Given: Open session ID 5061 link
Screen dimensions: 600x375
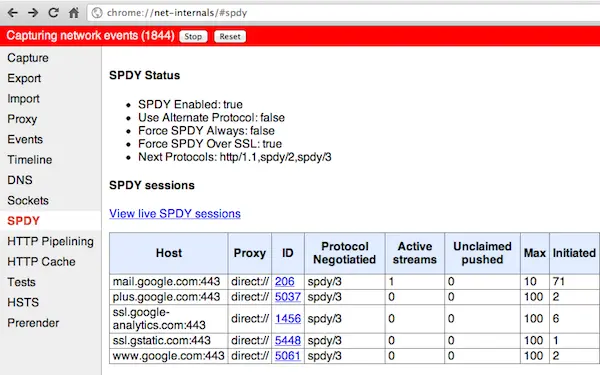Looking at the screenshot, I should tap(288, 355).
